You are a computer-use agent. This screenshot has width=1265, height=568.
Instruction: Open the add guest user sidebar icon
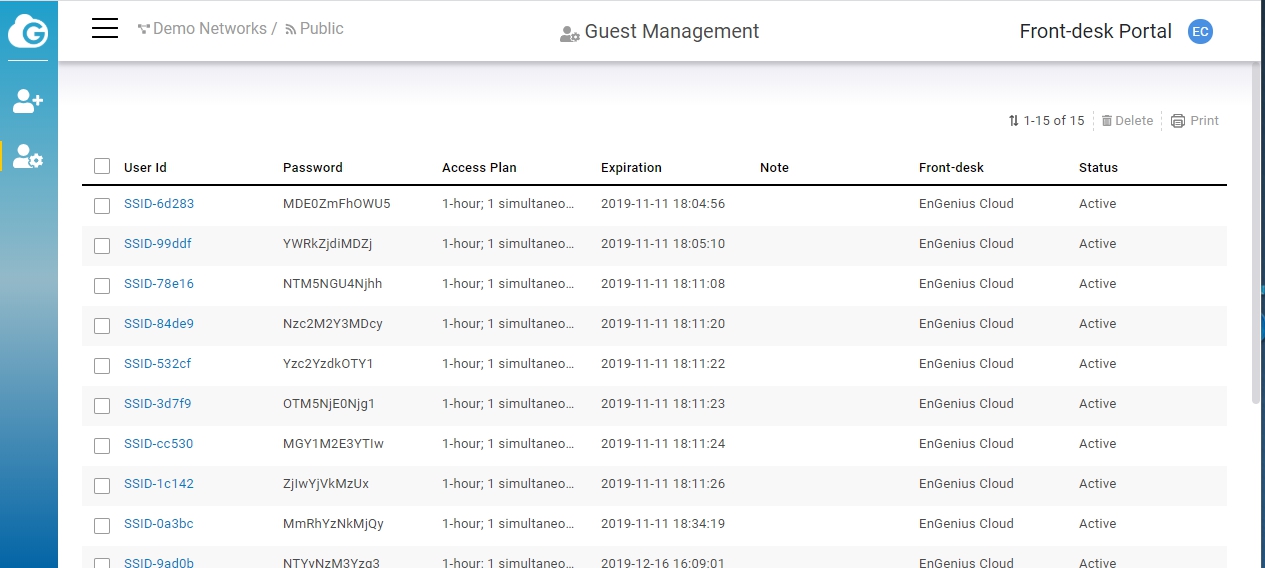pos(28,100)
